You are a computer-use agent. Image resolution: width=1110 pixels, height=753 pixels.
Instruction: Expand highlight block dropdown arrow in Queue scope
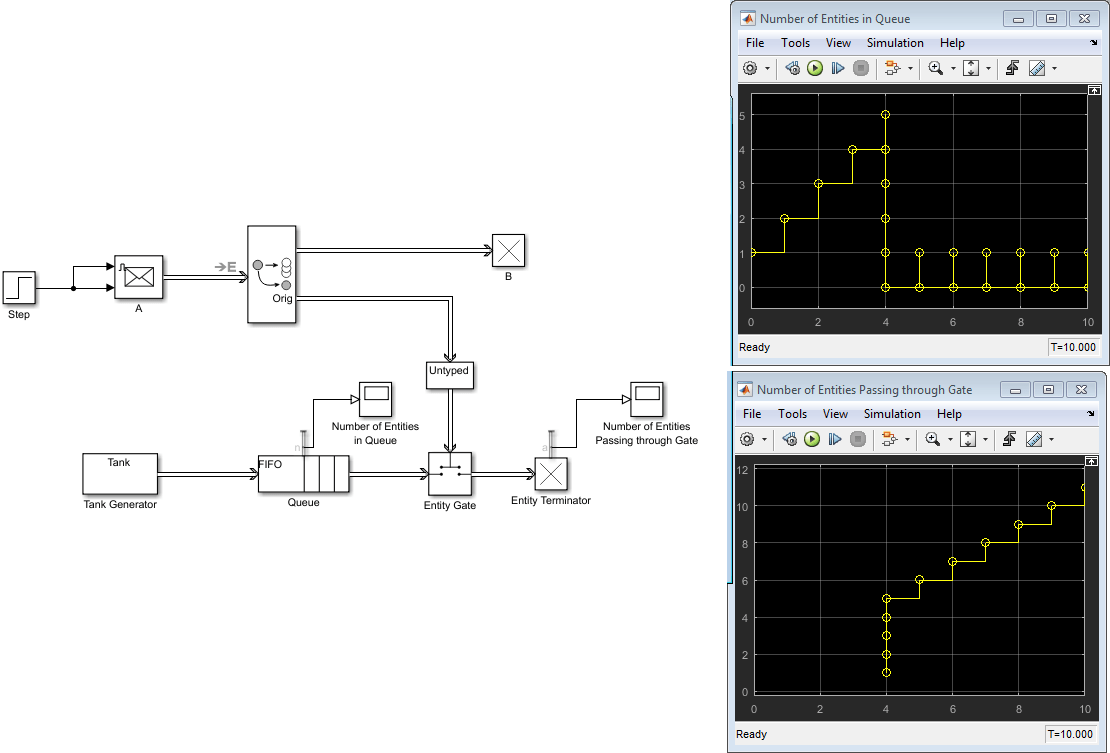click(910, 69)
